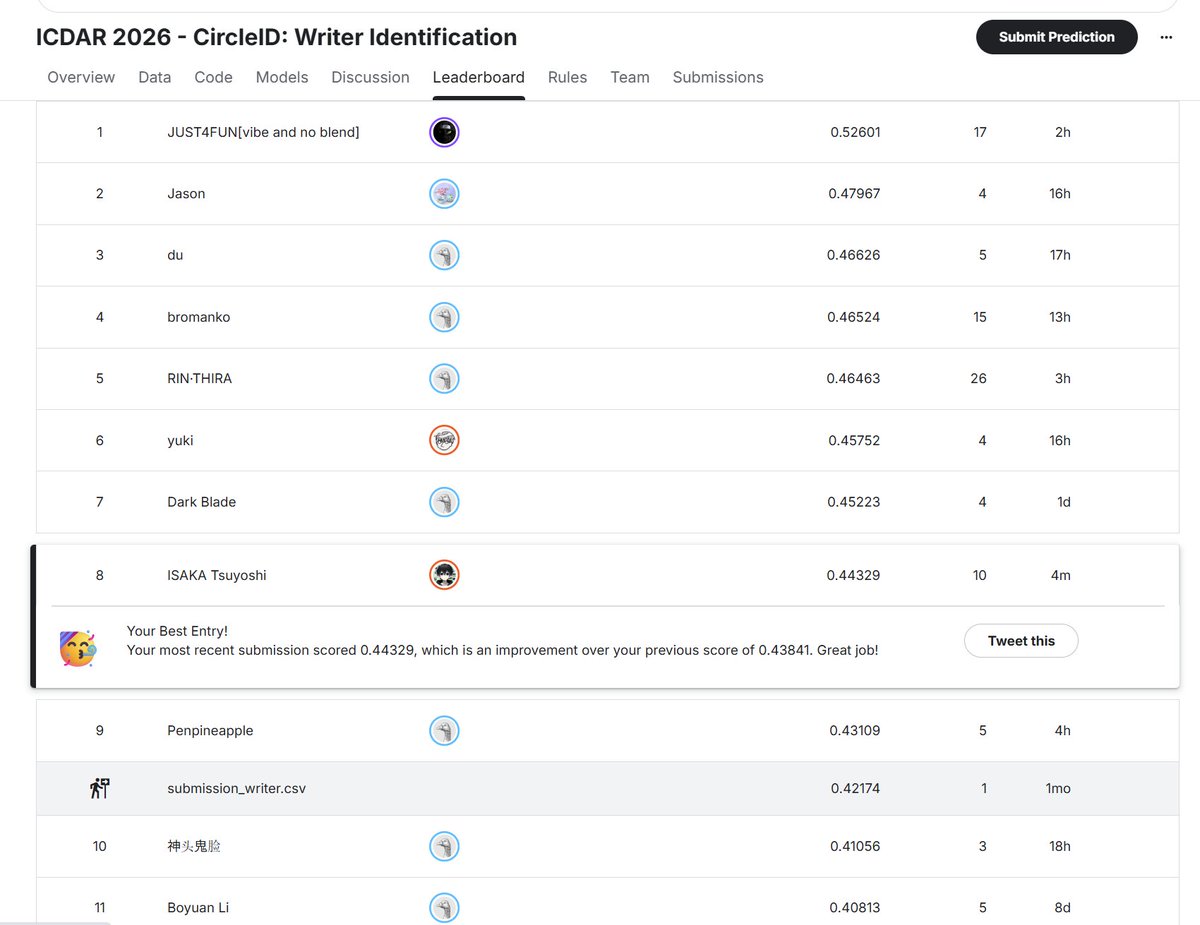This screenshot has width=1200, height=925.
Task: Open Penpineapple's profile avatar
Action: point(444,731)
